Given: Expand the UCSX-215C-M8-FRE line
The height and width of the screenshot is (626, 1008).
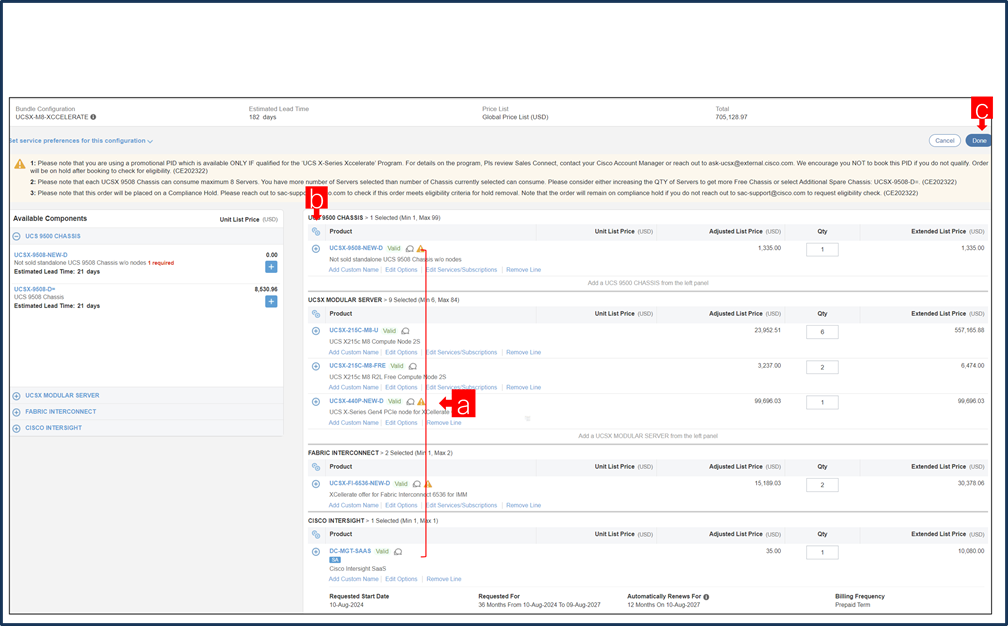Looking at the screenshot, I should [316, 366].
